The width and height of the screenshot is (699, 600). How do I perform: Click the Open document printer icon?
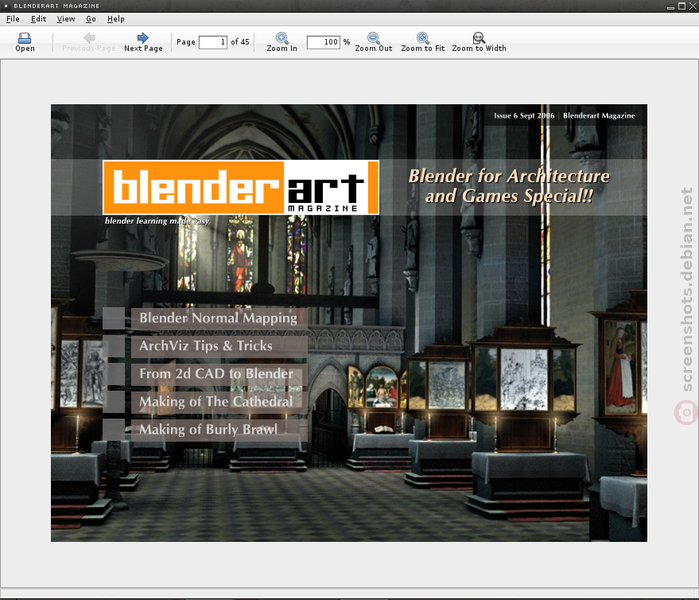[25, 38]
